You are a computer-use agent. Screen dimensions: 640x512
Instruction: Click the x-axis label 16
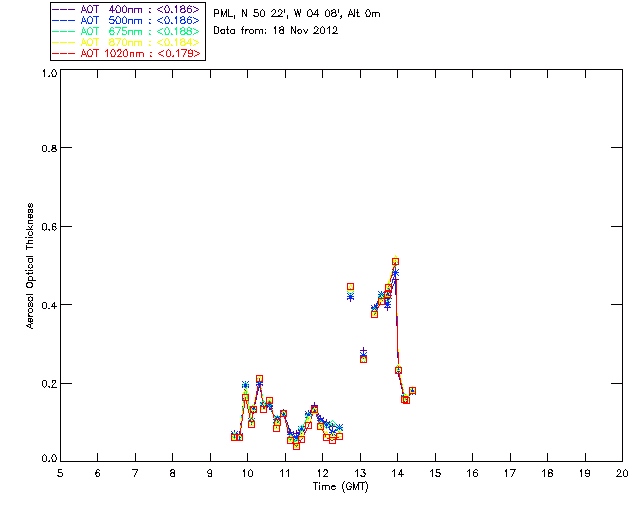[x=472, y=473]
